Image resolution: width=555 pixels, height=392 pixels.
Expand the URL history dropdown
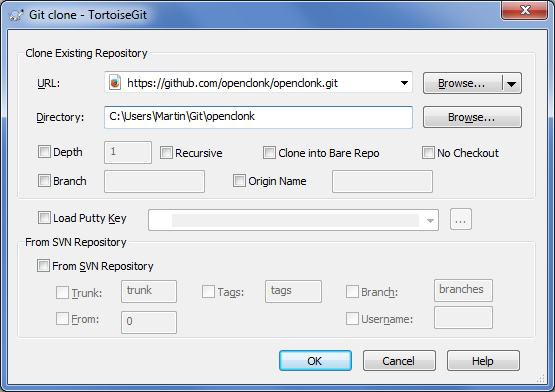pos(404,83)
